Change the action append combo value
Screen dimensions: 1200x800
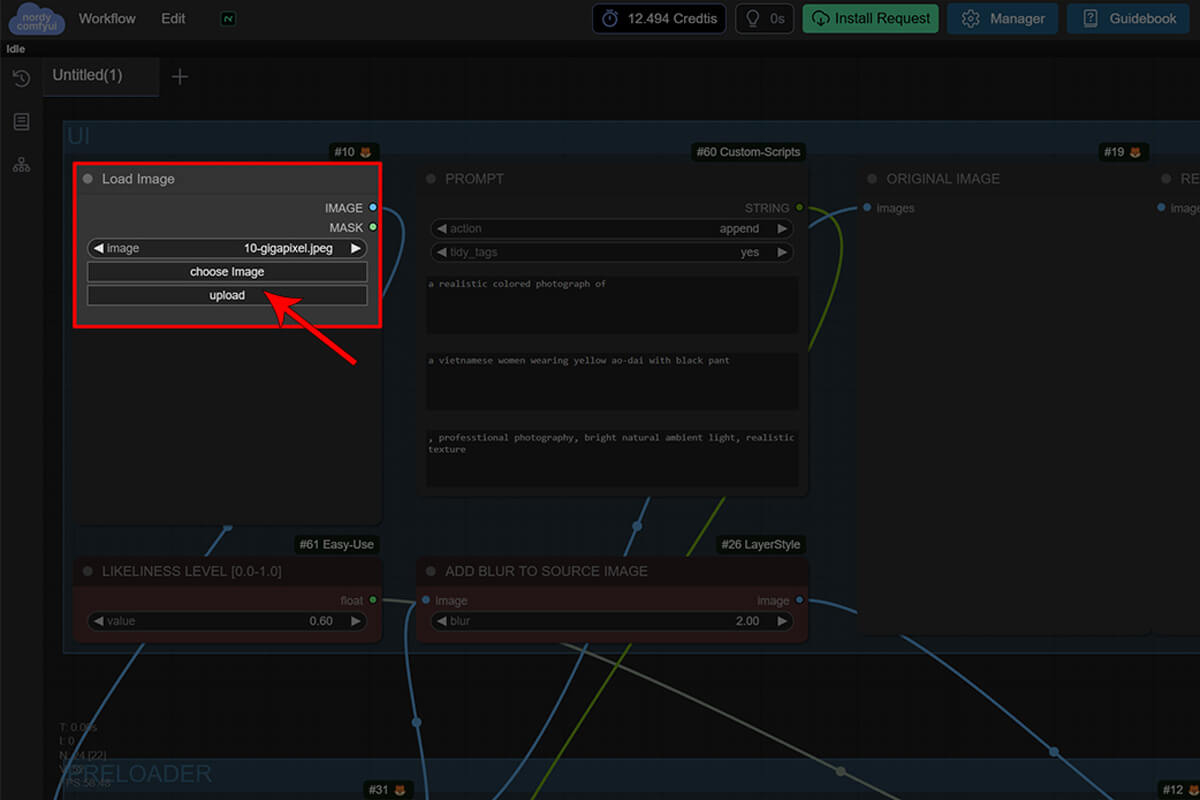click(611, 228)
